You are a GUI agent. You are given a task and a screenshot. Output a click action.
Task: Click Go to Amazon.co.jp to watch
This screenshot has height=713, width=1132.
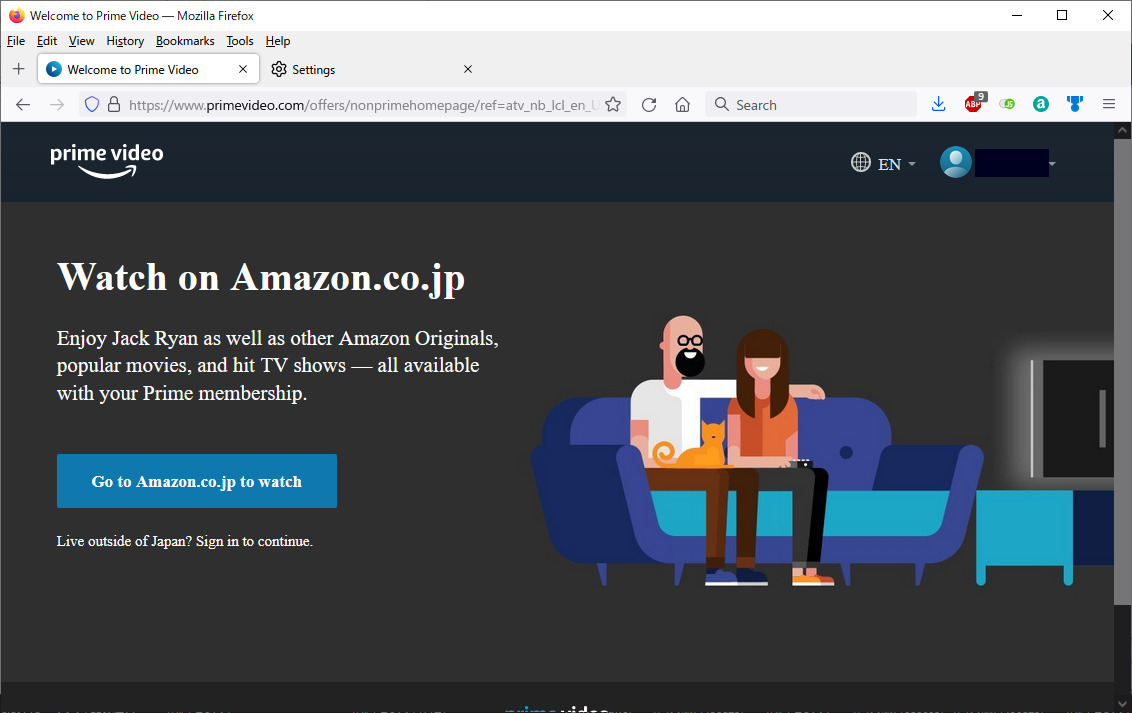tap(197, 481)
